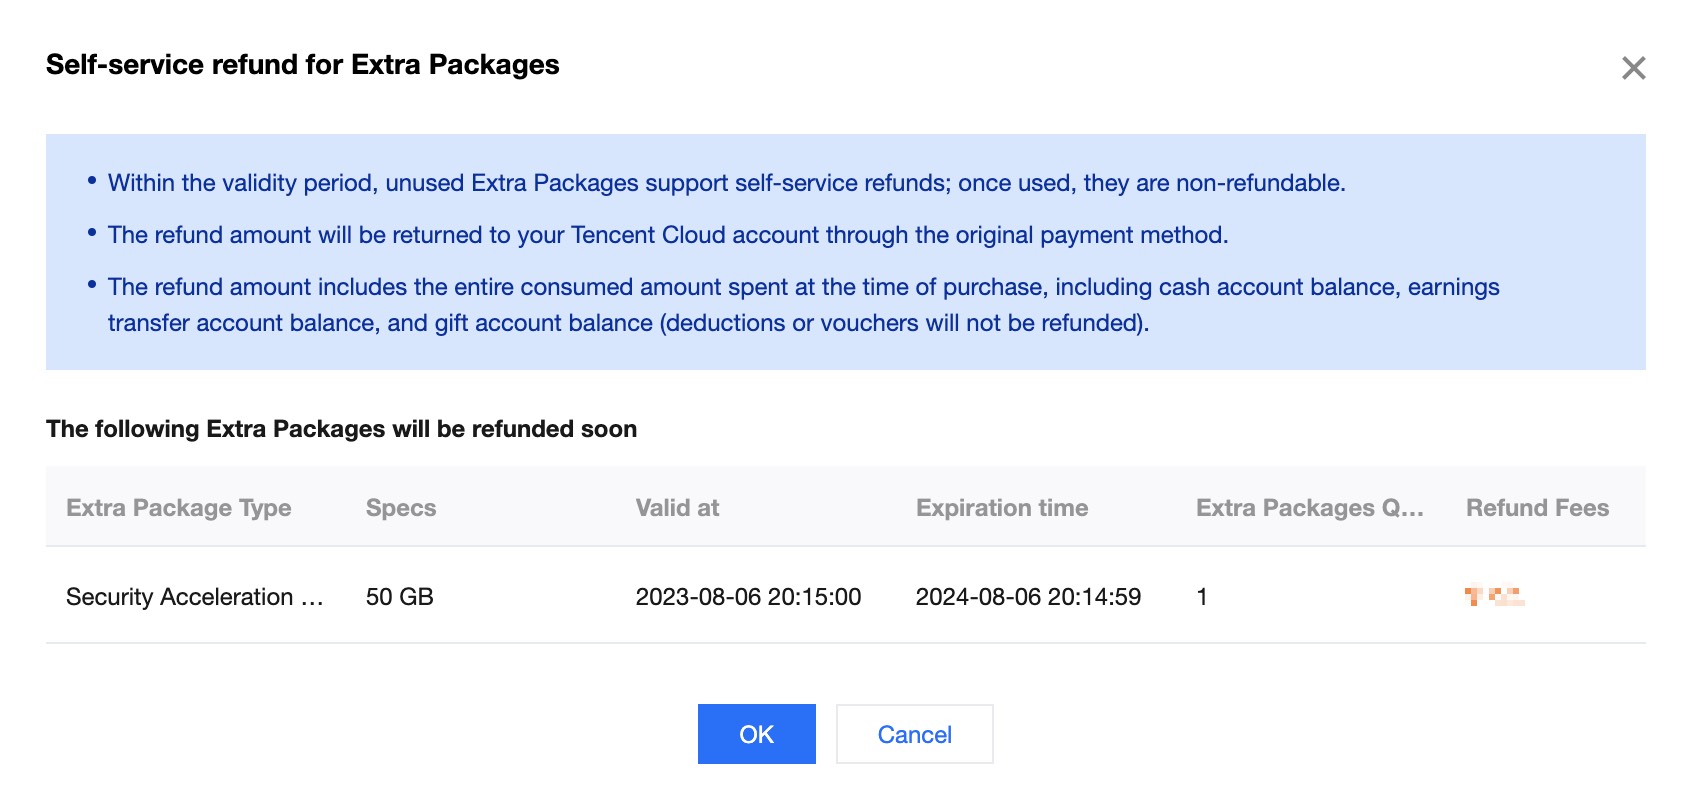The height and width of the screenshot is (806, 1688).
Task: Click the dialog title text
Action: click(302, 65)
